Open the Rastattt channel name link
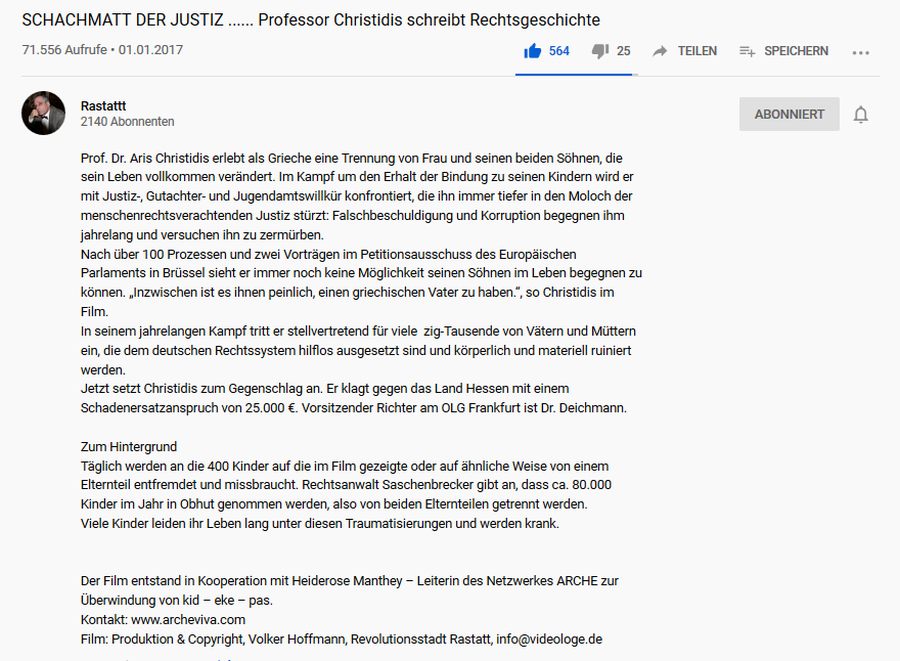This screenshot has width=900, height=661. 103,106
